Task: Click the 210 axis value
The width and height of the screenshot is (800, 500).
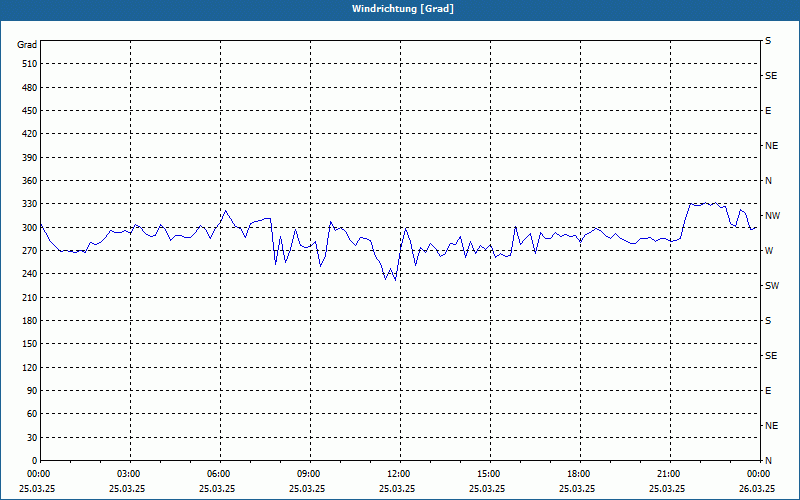Action: pos(29,297)
